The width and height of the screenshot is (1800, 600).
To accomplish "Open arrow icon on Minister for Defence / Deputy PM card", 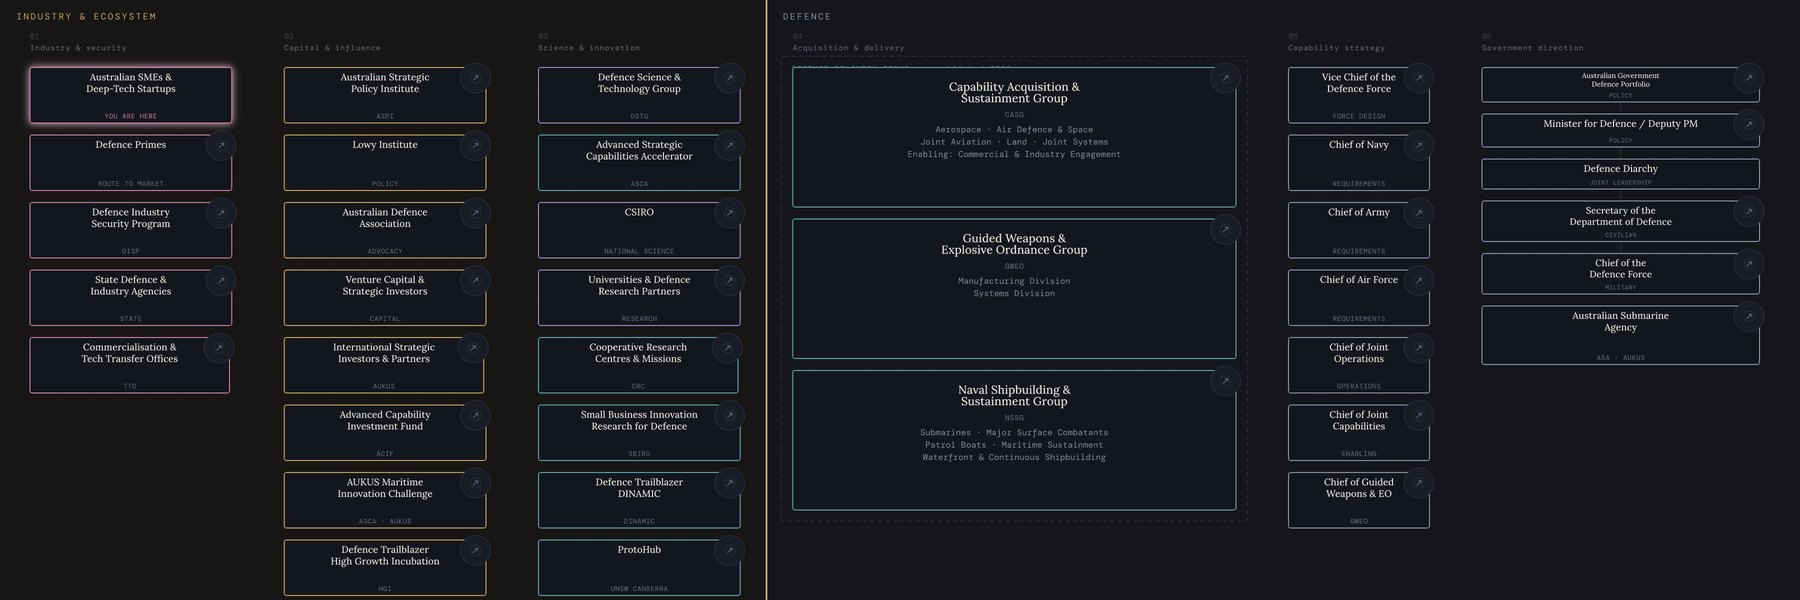I will 1748,124.
